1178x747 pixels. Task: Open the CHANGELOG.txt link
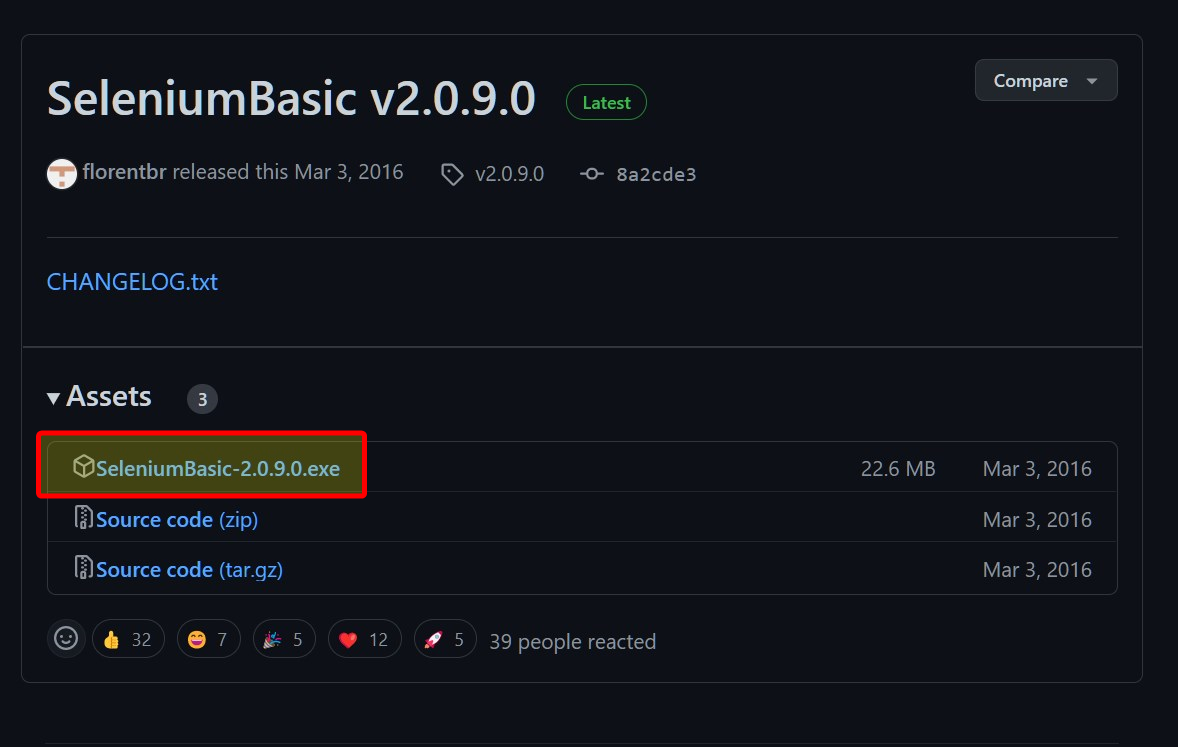(x=132, y=282)
